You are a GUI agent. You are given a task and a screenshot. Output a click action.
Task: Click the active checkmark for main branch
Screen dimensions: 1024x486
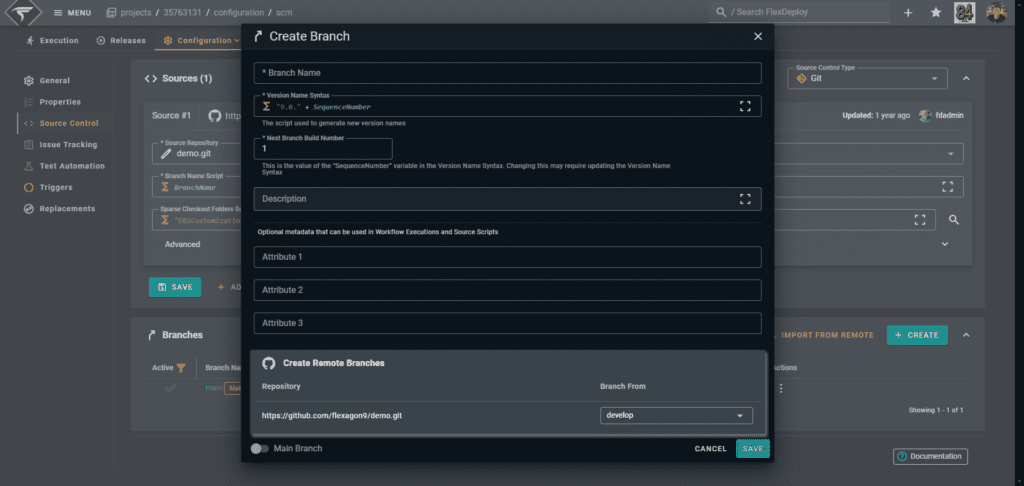[170, 388]
